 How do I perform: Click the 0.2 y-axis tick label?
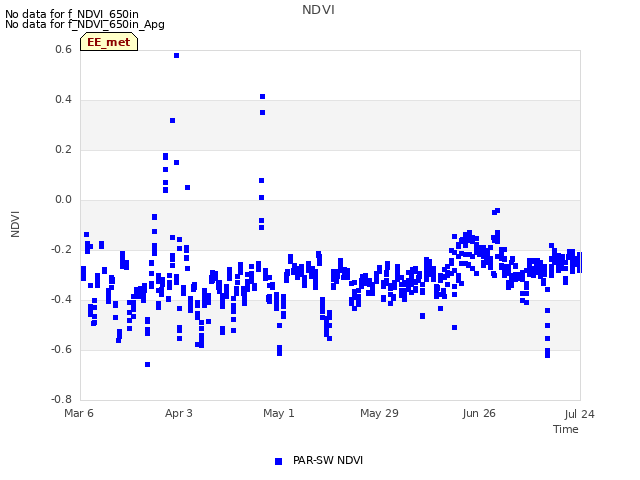pos(63,150)
